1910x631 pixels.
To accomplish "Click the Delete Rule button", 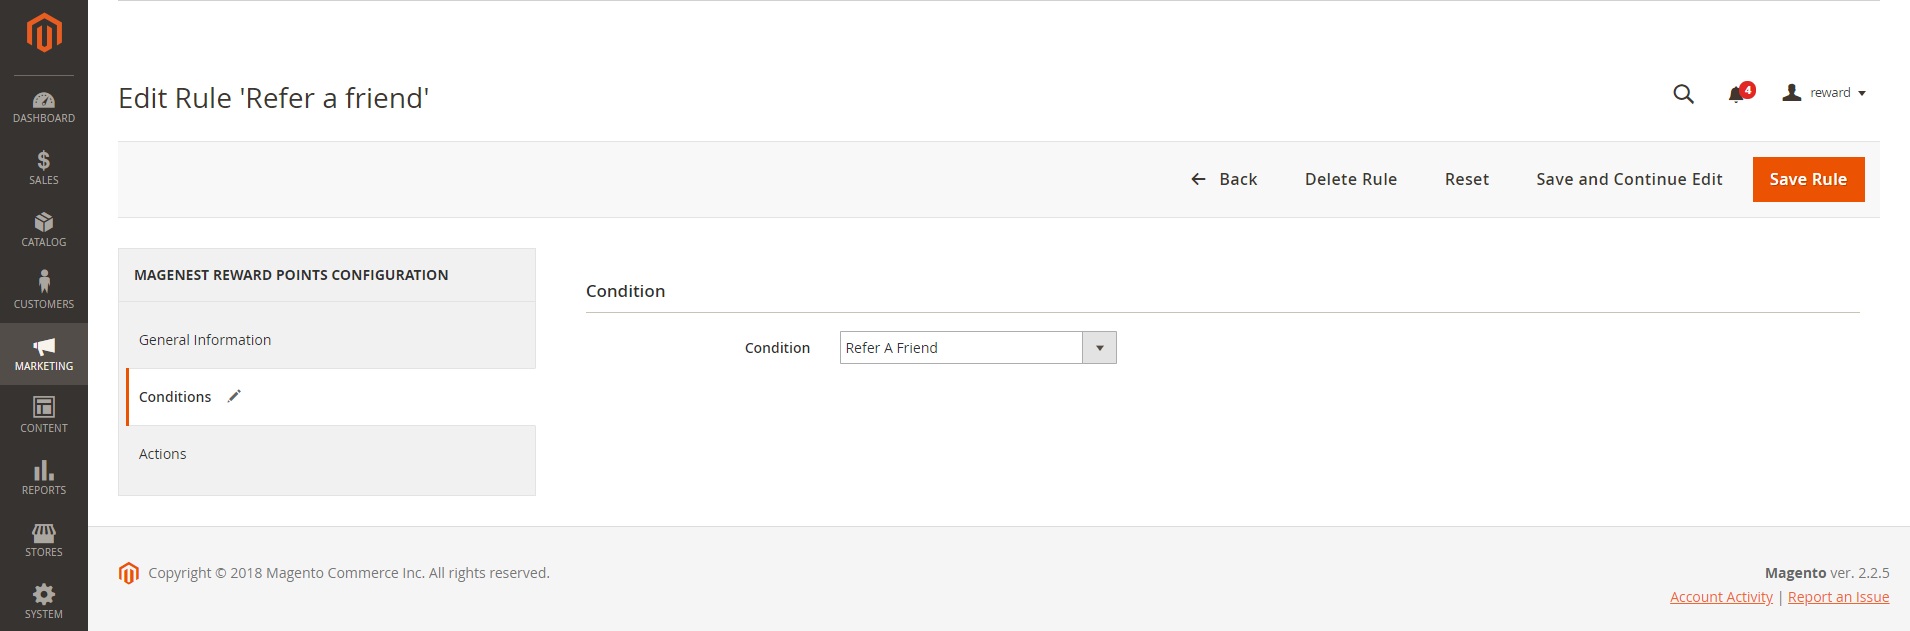I will [x=1350, y=180].
